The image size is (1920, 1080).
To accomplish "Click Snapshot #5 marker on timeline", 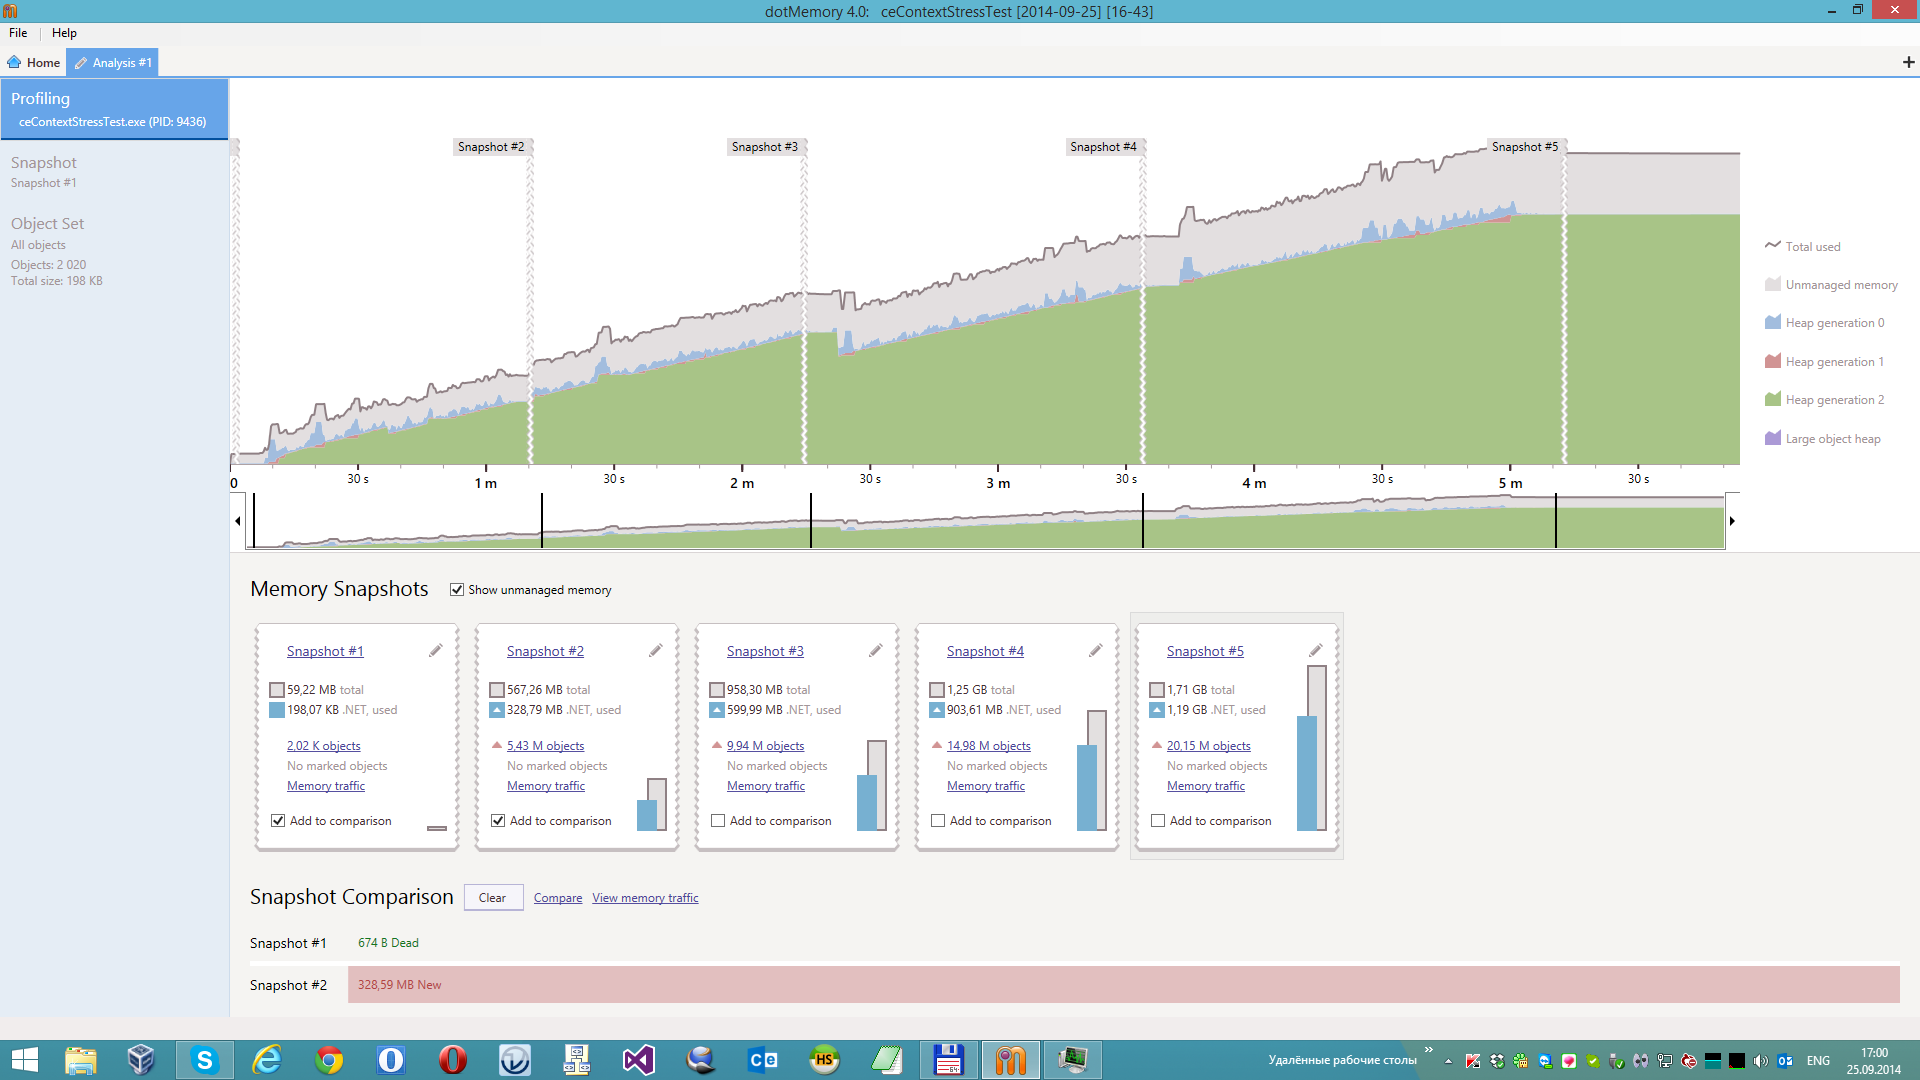I will click(1525, 147).
